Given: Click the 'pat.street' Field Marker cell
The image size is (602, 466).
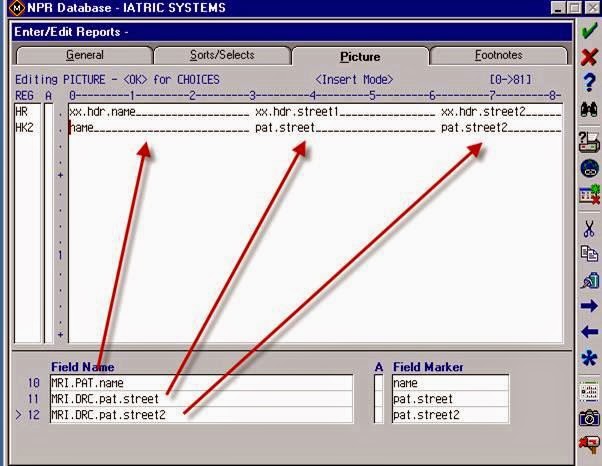Looking at the screenshot, I should 450,399.
